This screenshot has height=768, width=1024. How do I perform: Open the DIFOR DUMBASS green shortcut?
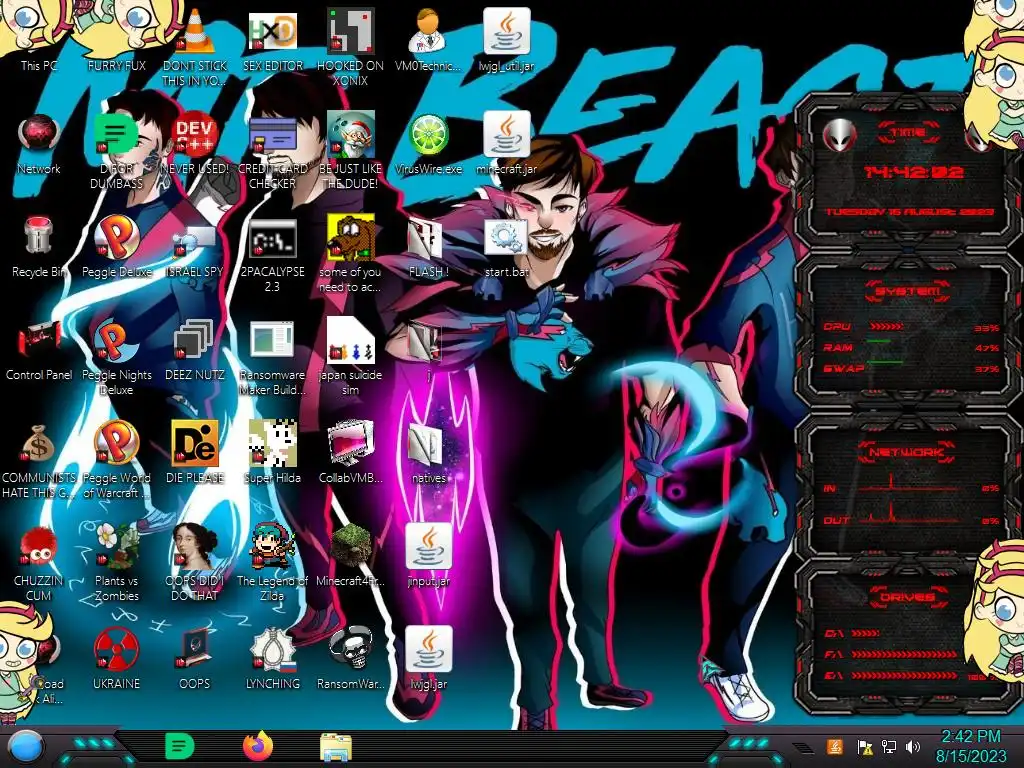click(x=116, y=135)
